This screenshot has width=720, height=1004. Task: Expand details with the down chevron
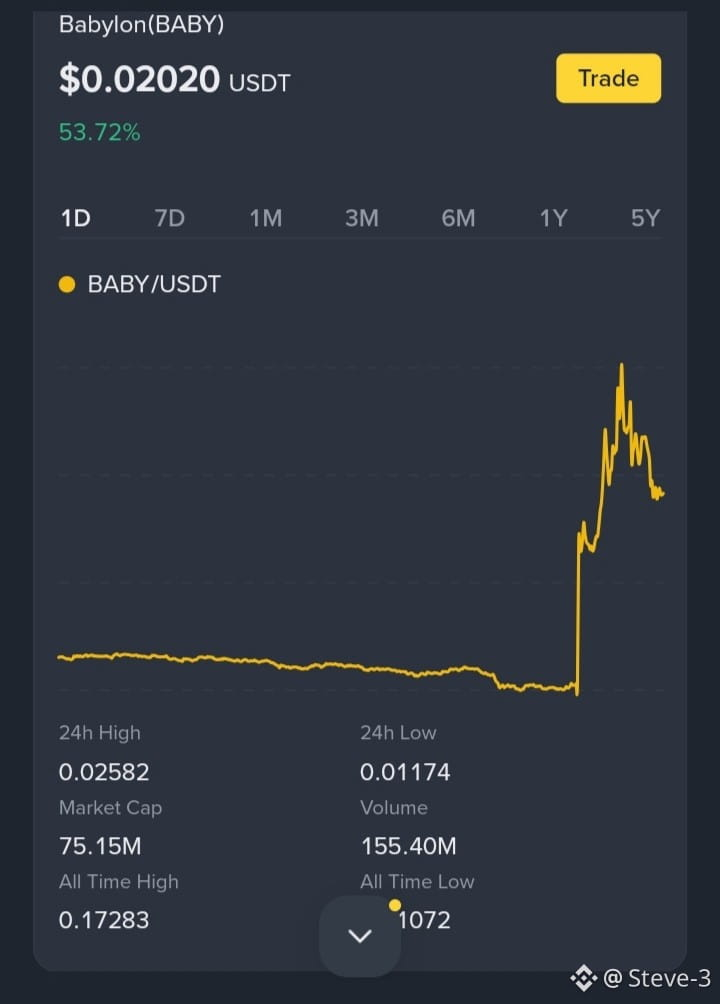coord(360,936)
